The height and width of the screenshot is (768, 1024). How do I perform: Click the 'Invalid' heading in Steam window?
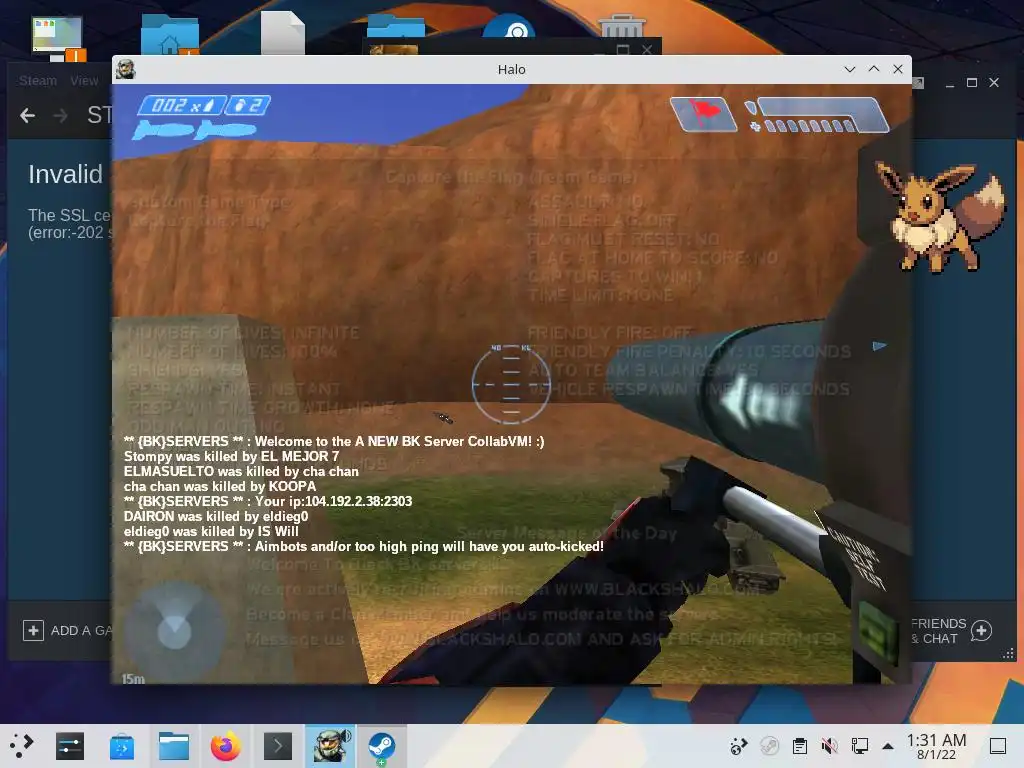tap(65, 174)
